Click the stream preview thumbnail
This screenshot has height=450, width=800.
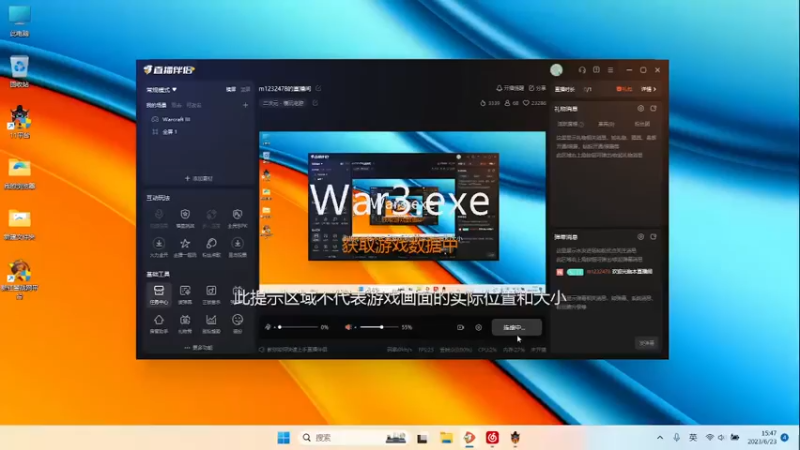point(402,212)
